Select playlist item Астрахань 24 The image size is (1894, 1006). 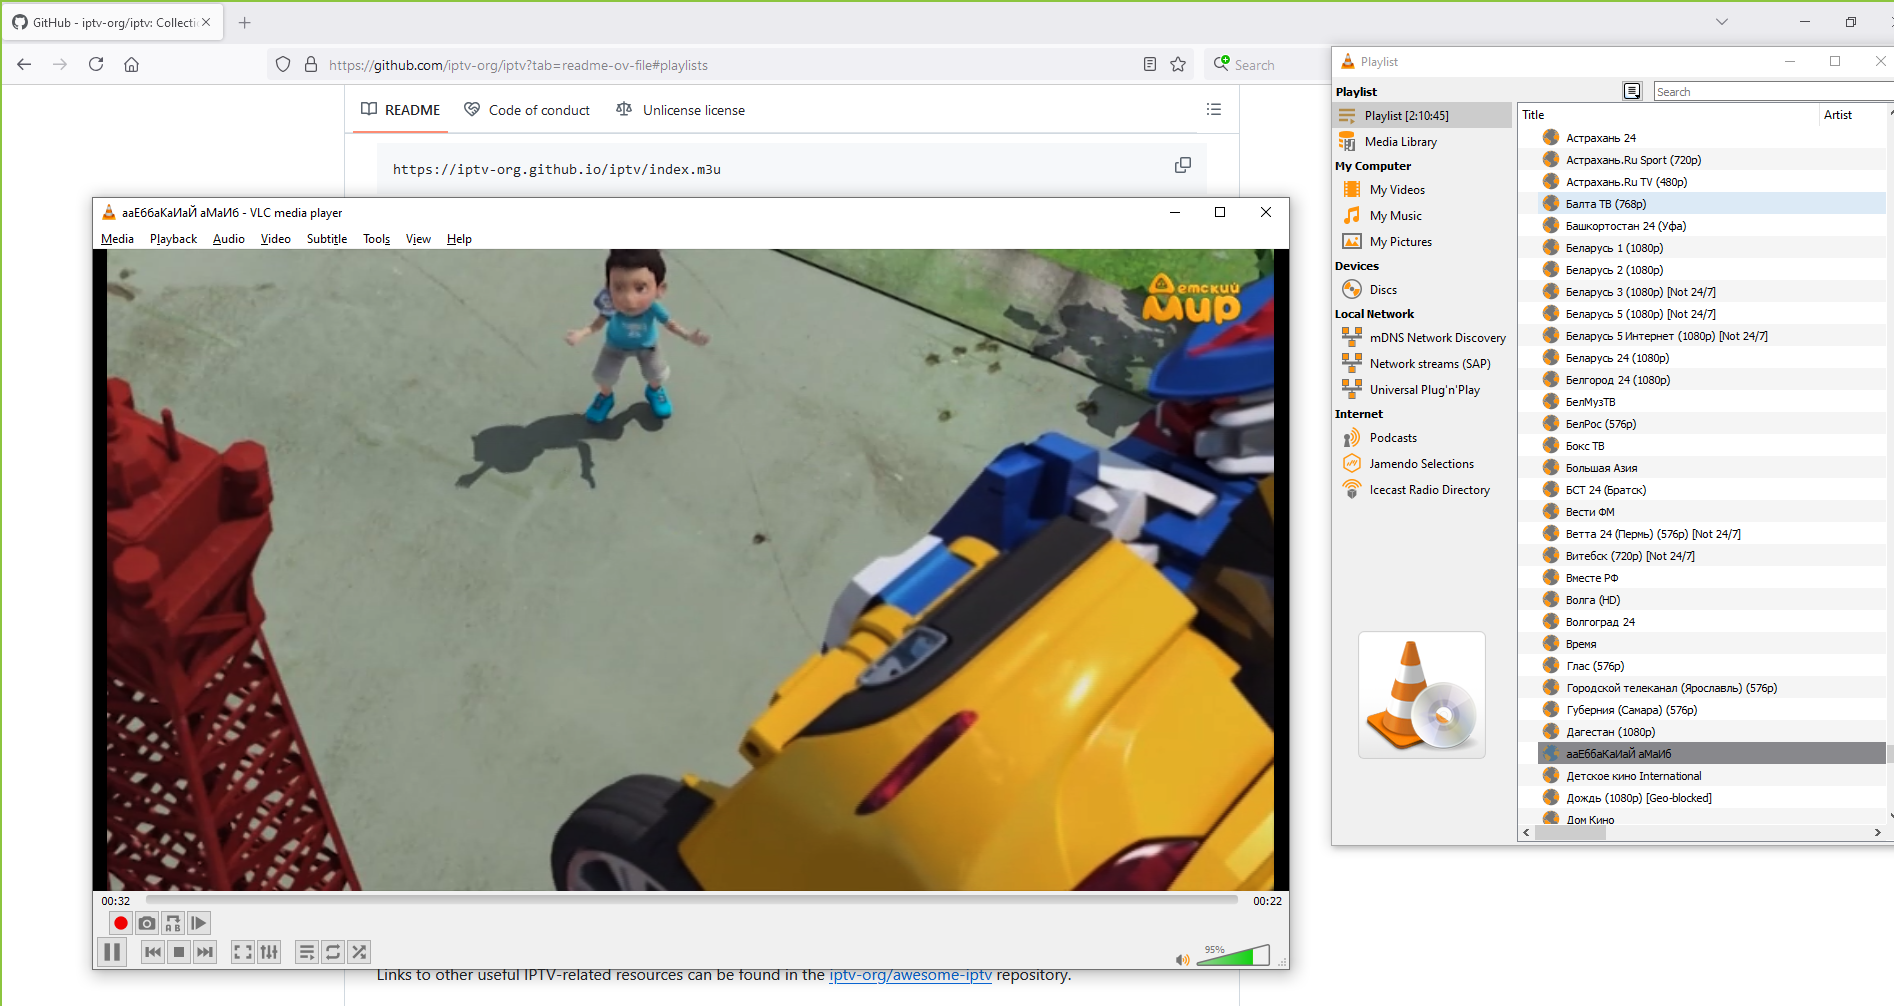tap(1711, 138)
